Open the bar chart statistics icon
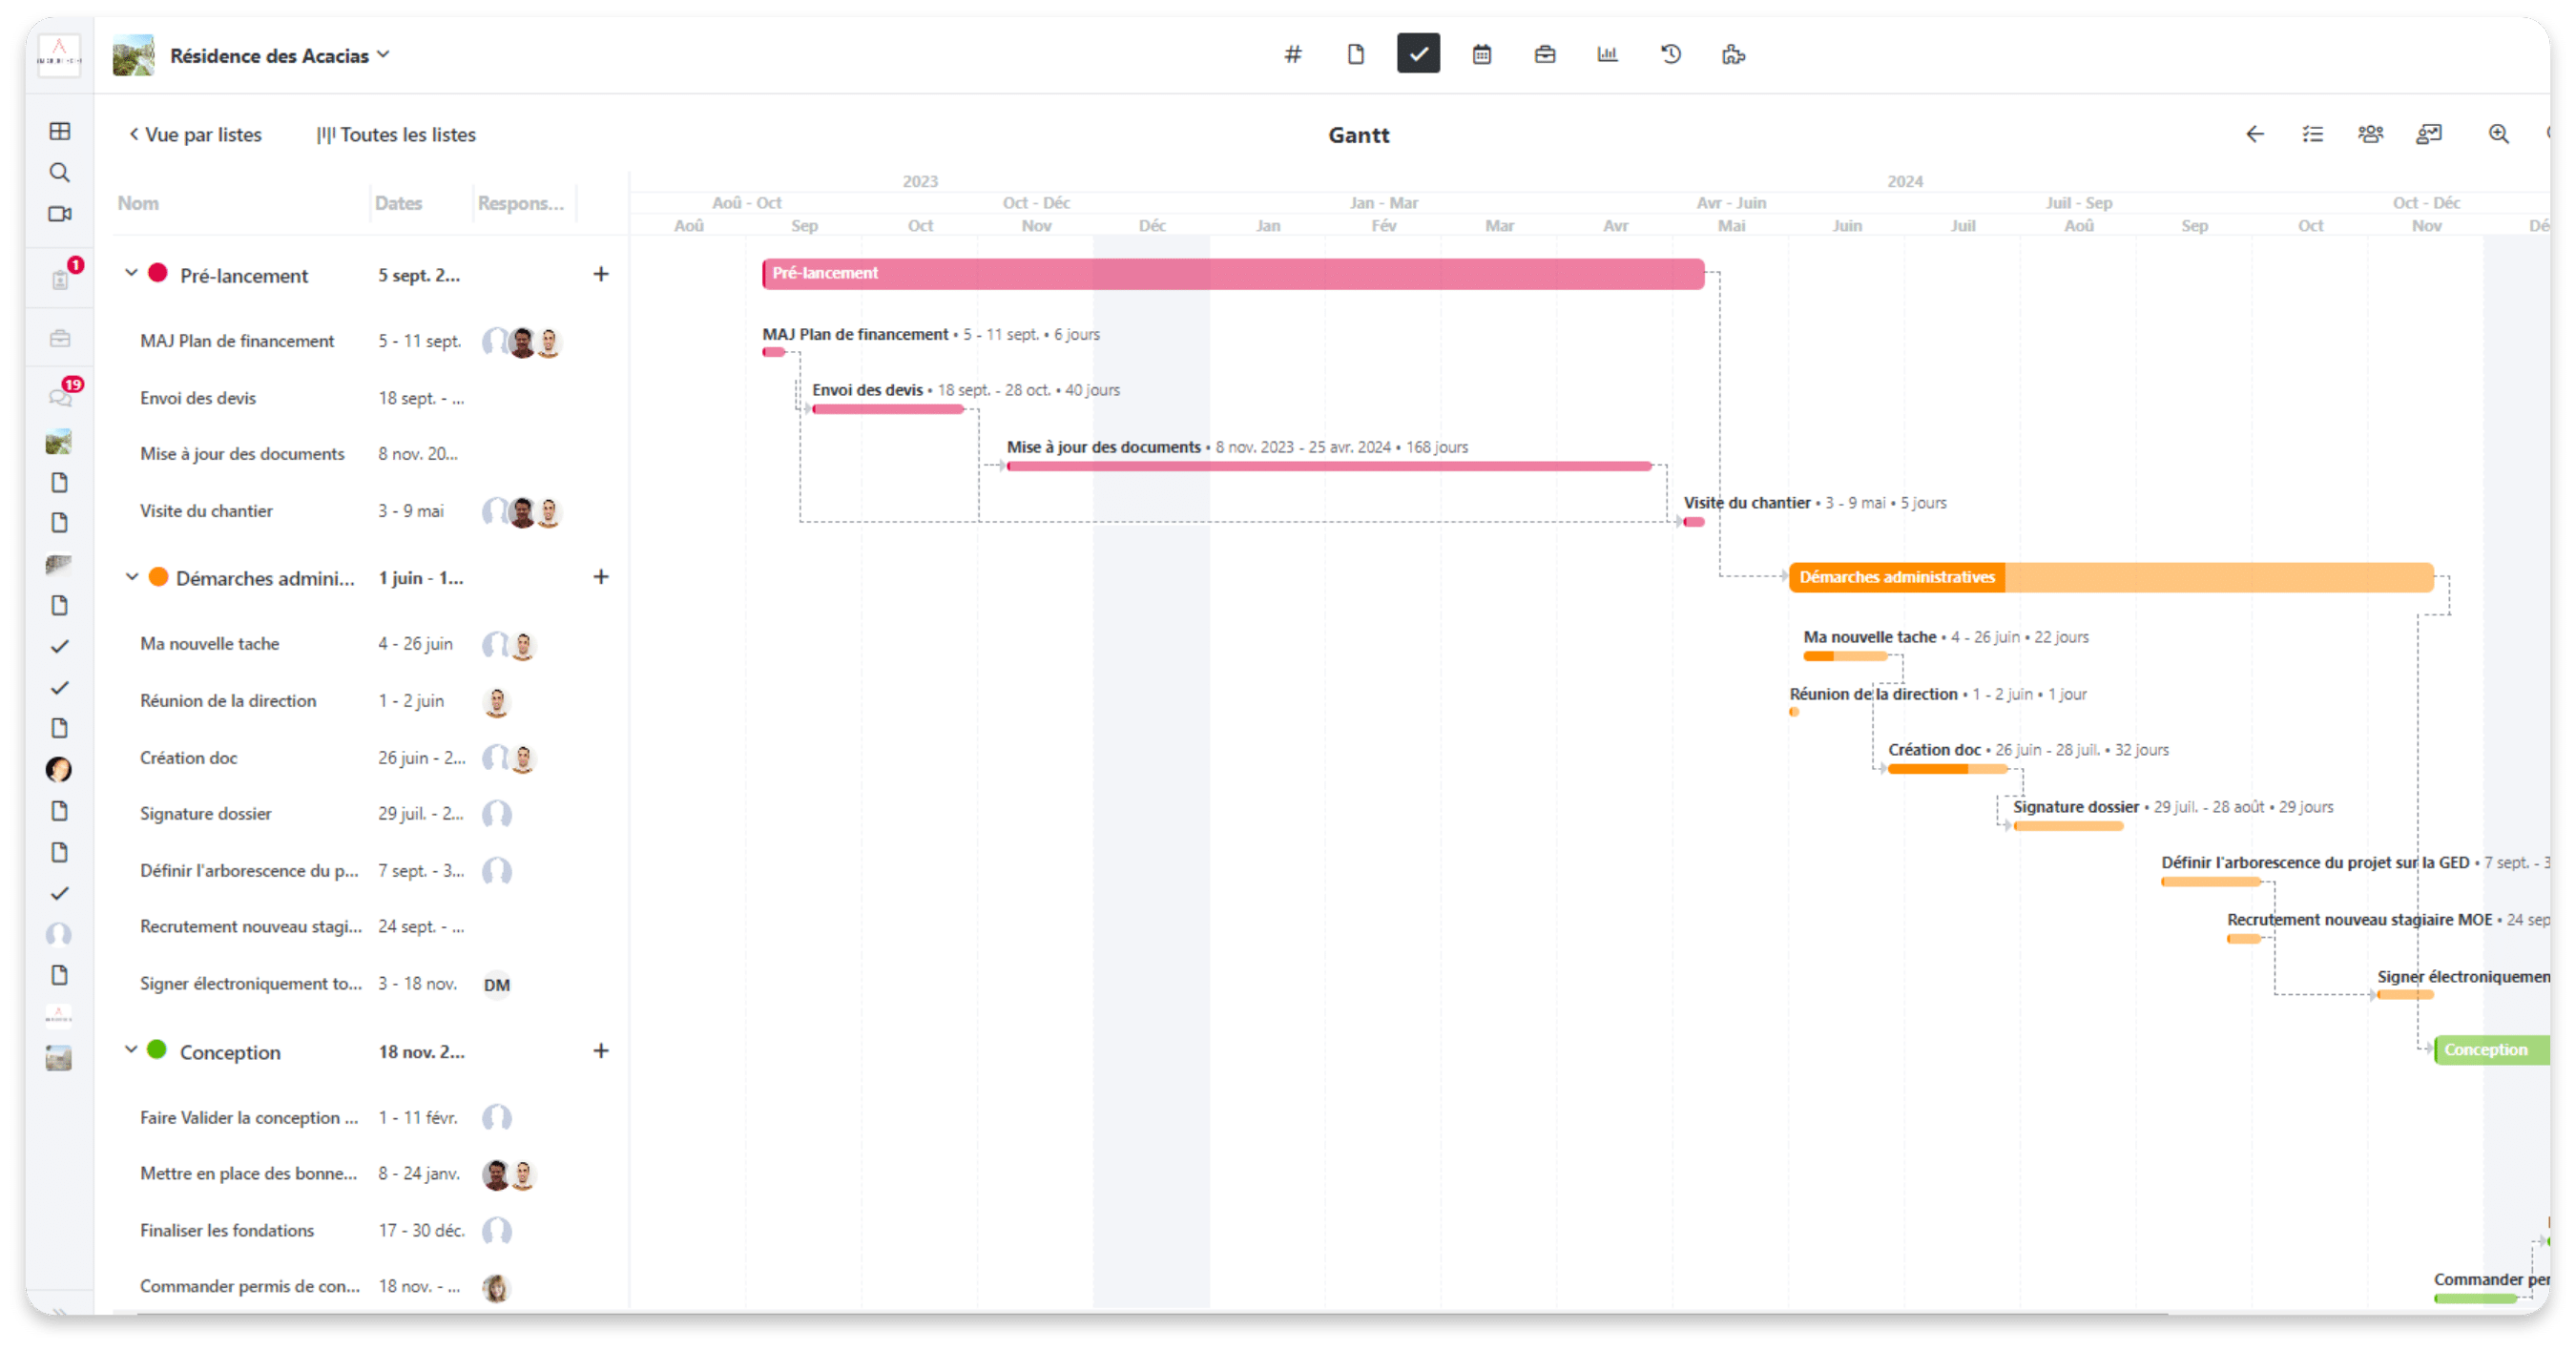Image resolution: width=2576 pixels, height=1350 pixels. tap(1607, 54)
